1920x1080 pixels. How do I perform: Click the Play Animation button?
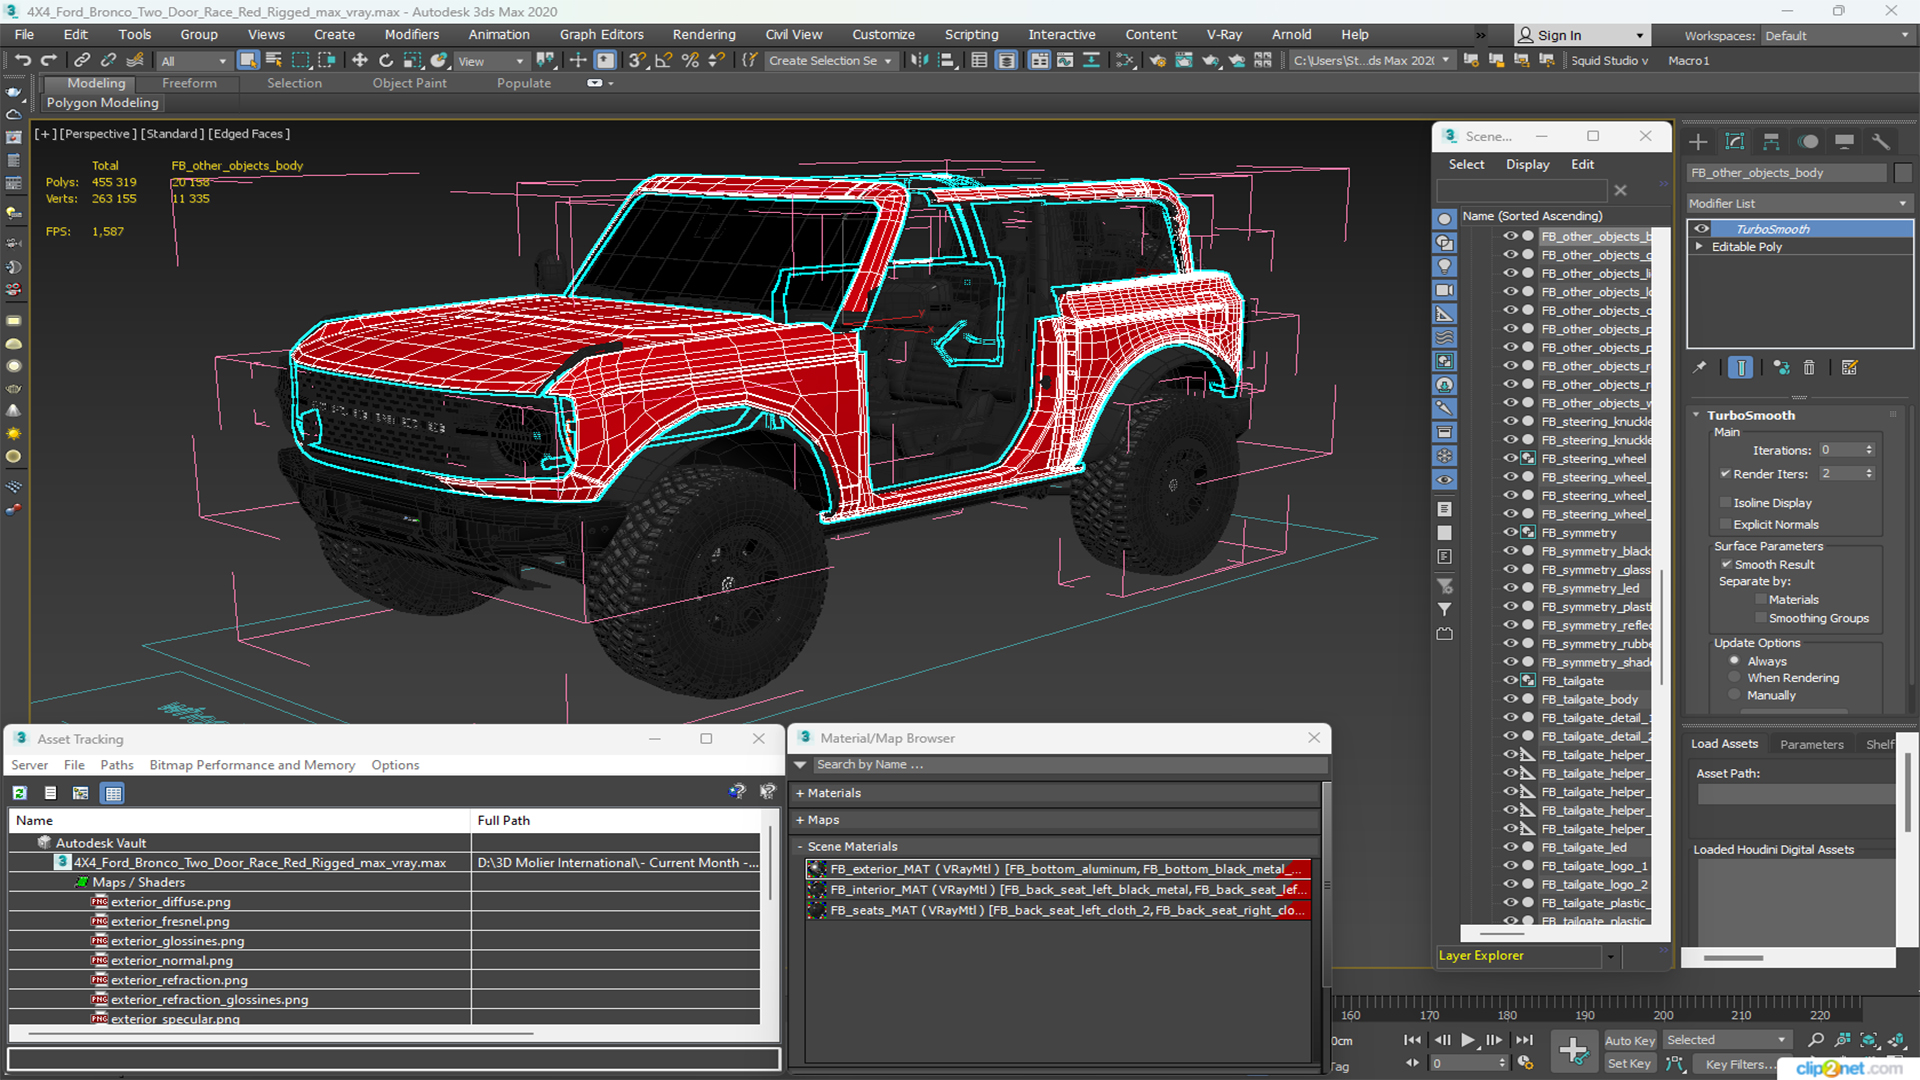[1467, 1040]
